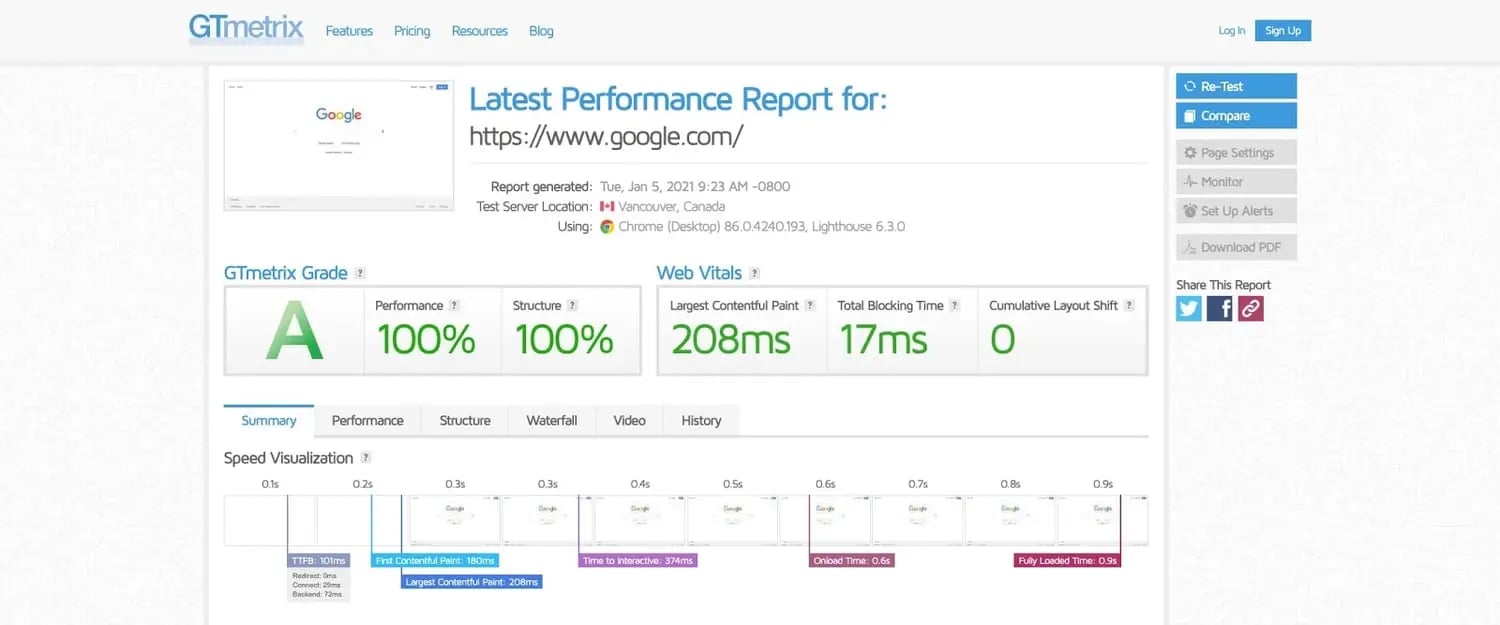Open Page Settings via the gear icon
Image resolution: width=1500 pixels, height=625 pixels.
pyautogui.click(x=1190, y=152)
